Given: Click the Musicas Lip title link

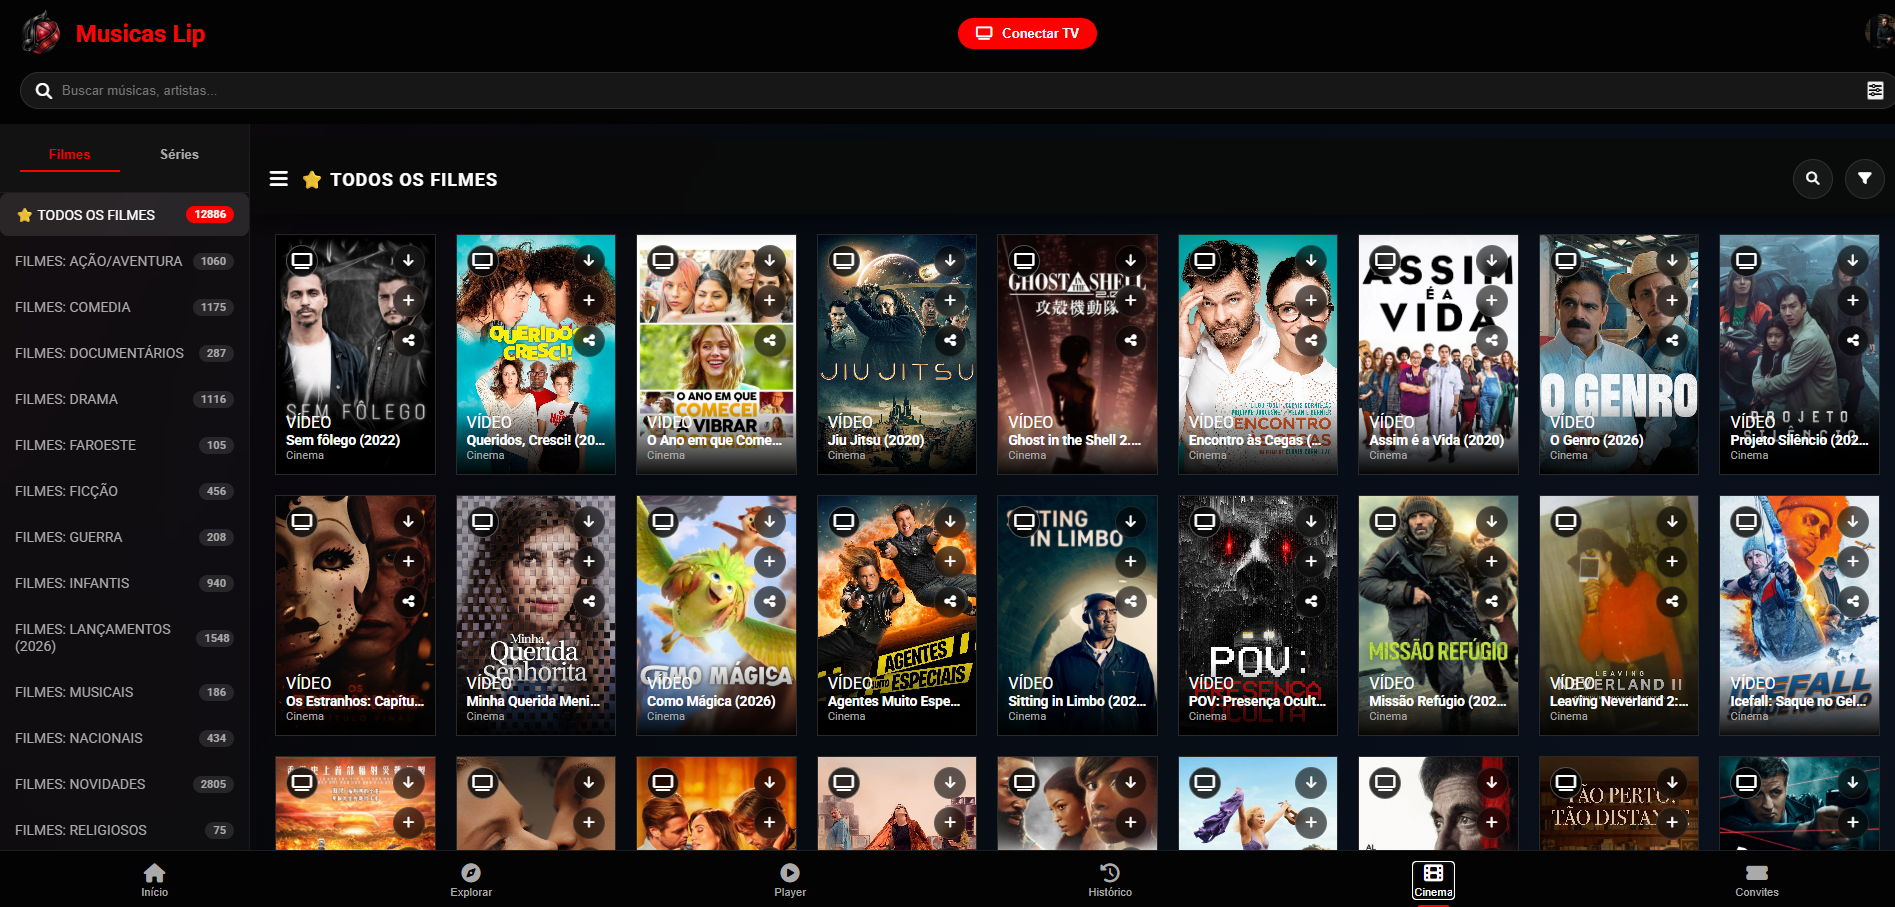Looking at the screenshot, I should [140, 34].
